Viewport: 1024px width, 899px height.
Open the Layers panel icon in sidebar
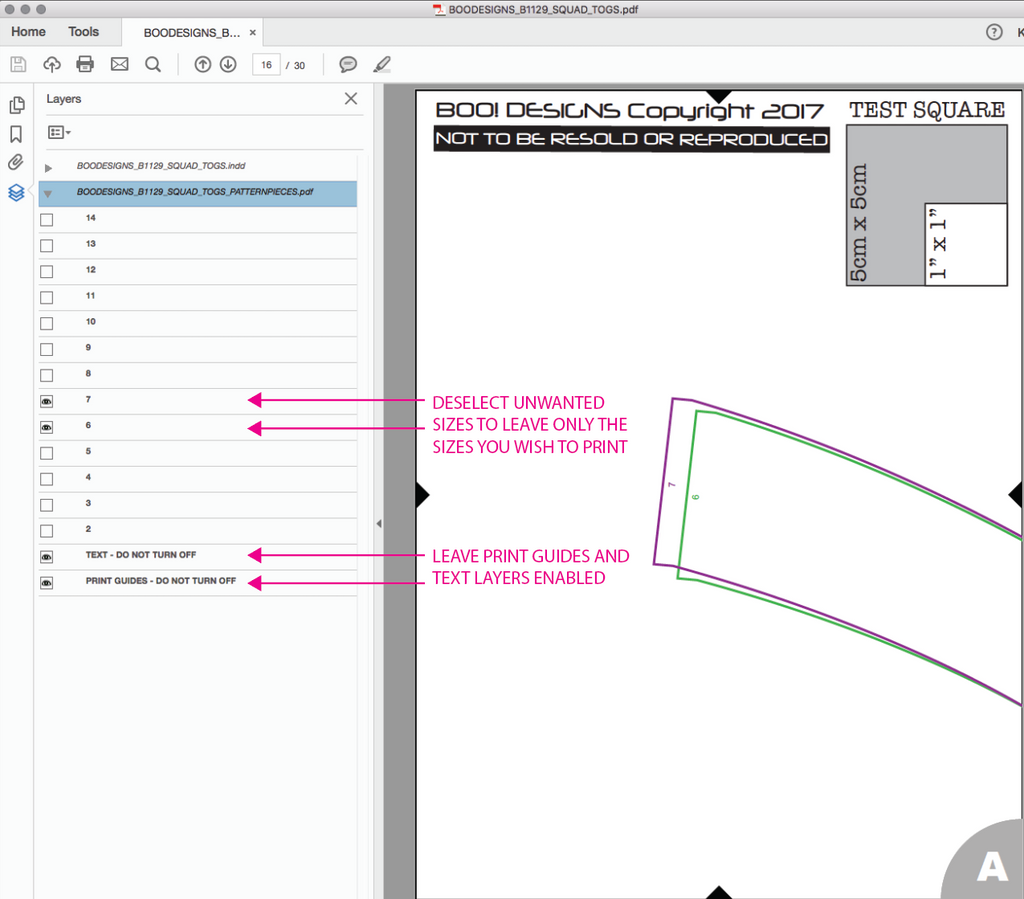tap(17, 192)
